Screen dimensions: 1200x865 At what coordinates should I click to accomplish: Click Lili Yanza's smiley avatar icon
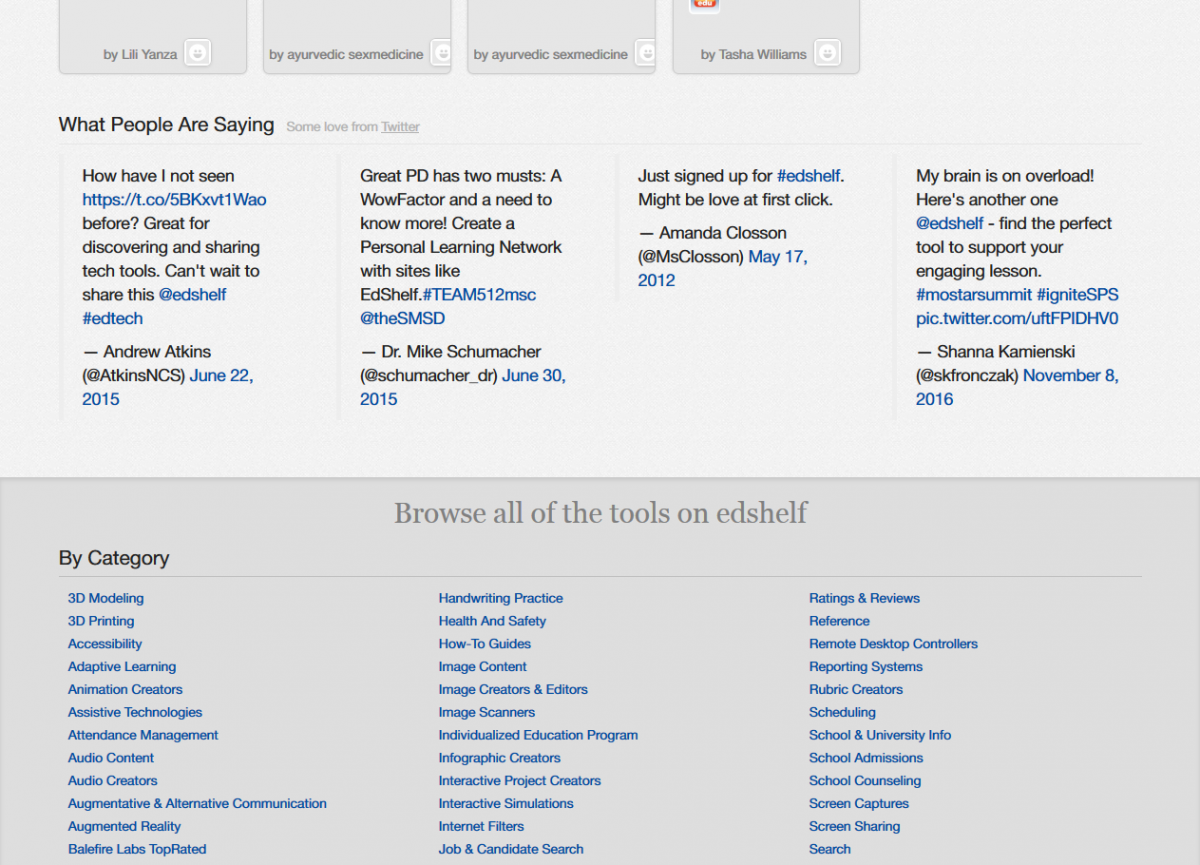click(x=198, y=54)
